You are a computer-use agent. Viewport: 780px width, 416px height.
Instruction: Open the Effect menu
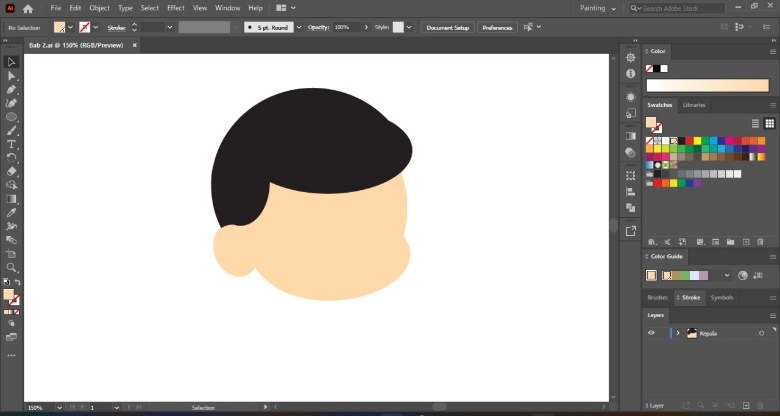tap(176, 8)
